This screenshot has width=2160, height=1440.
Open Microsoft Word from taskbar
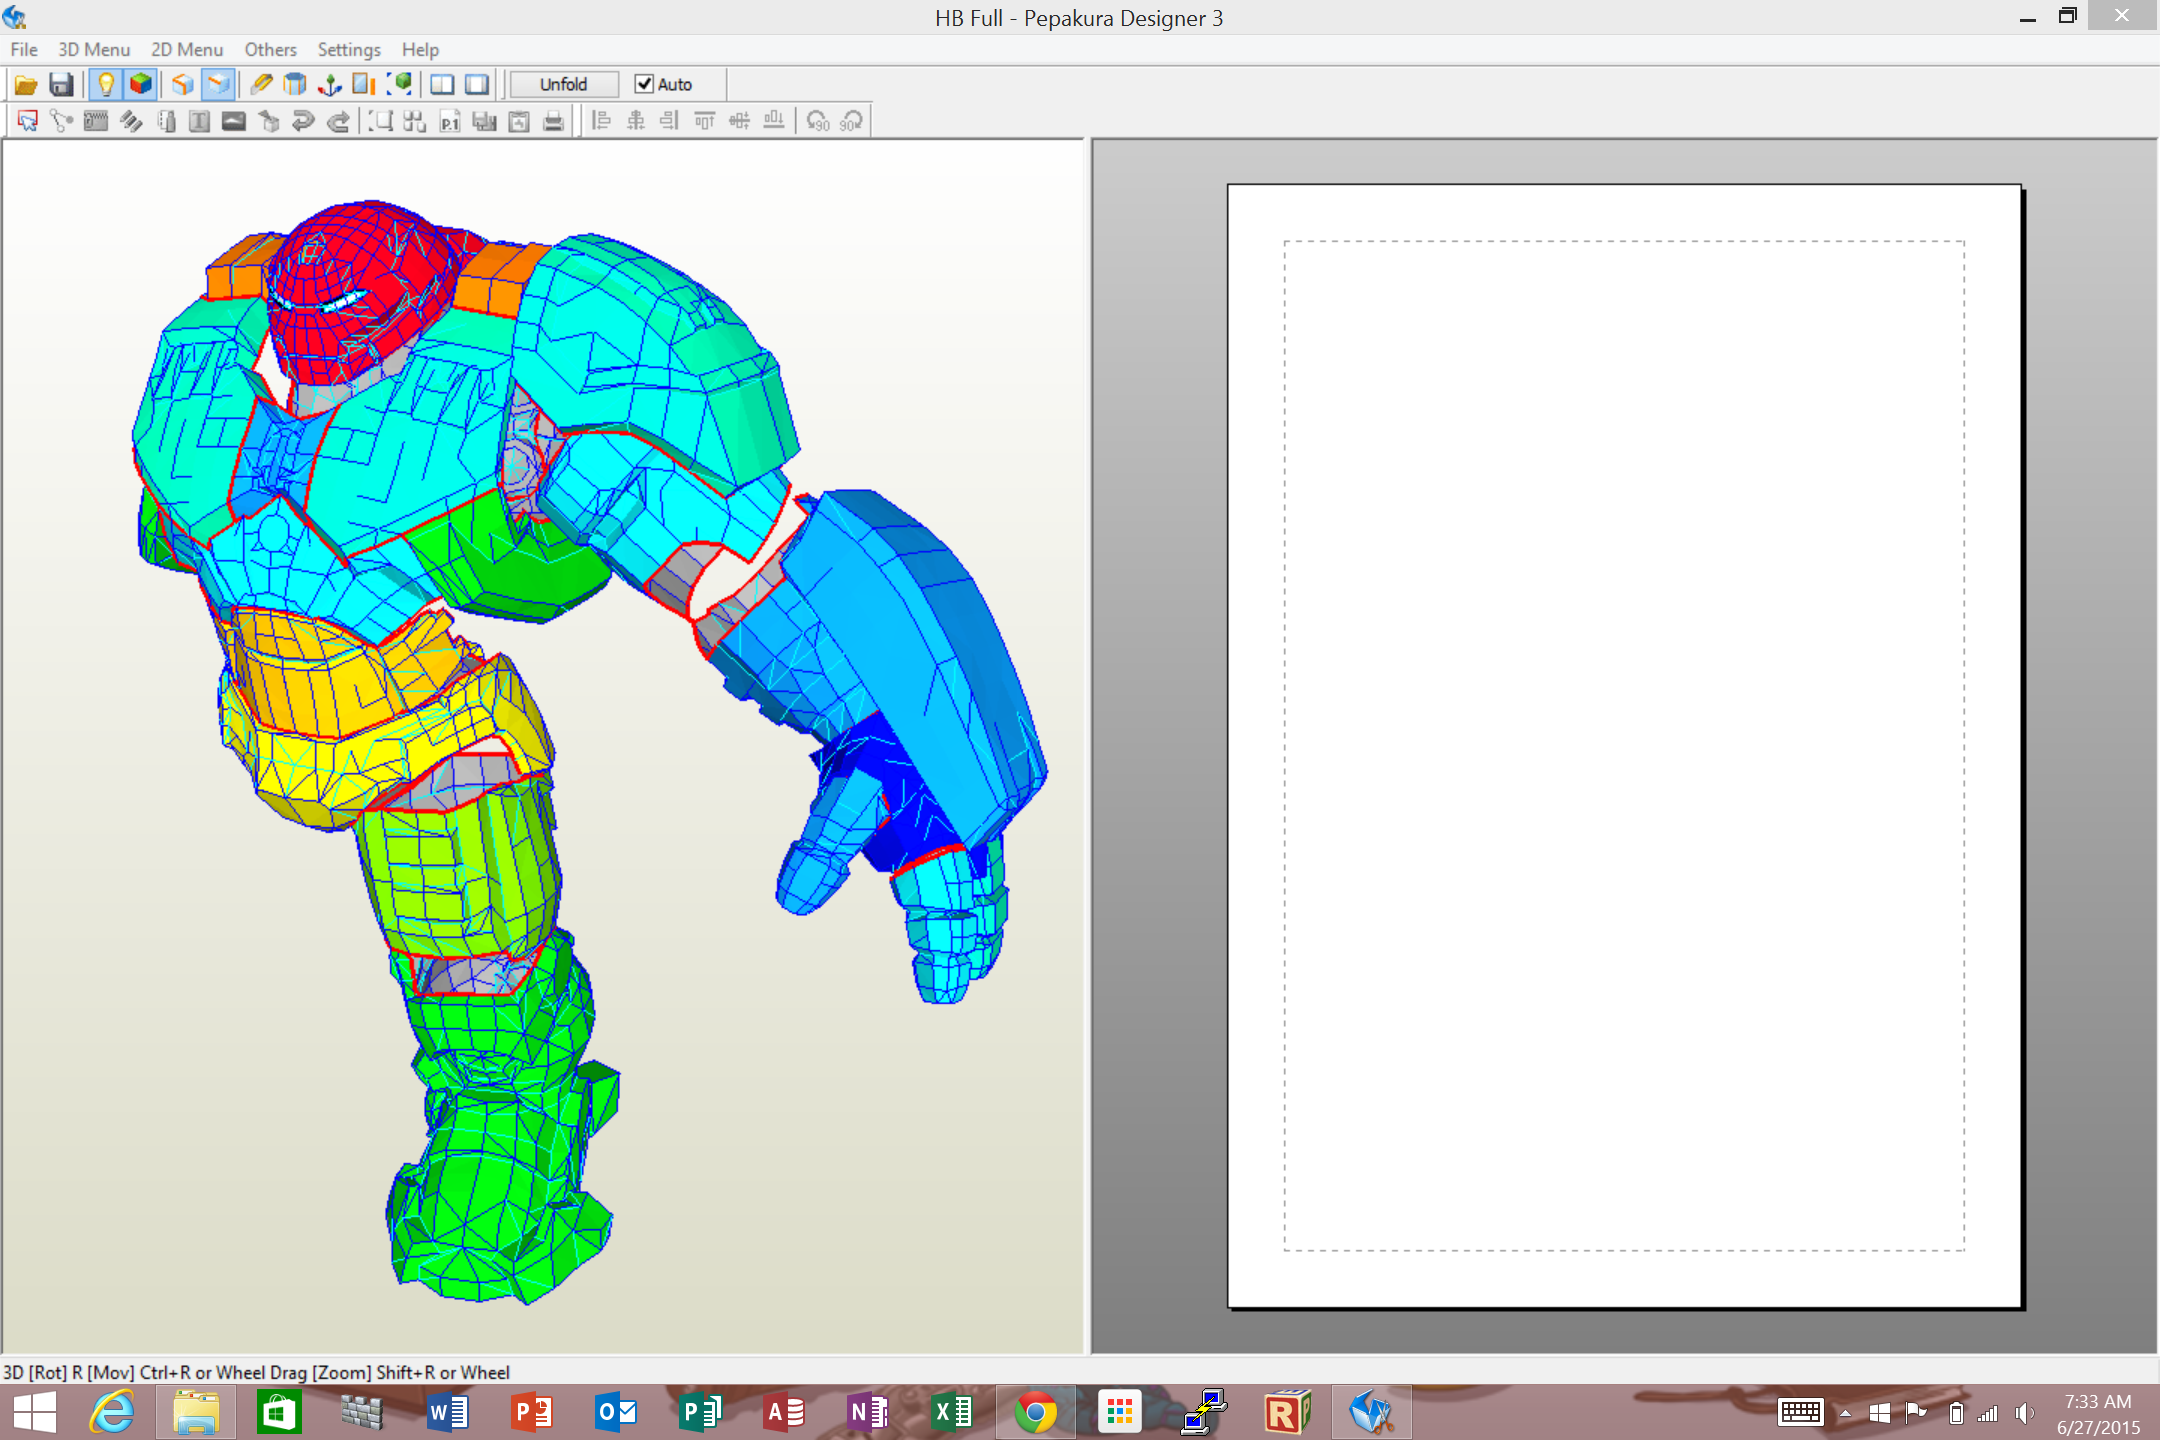click(x=448, y=1412)
